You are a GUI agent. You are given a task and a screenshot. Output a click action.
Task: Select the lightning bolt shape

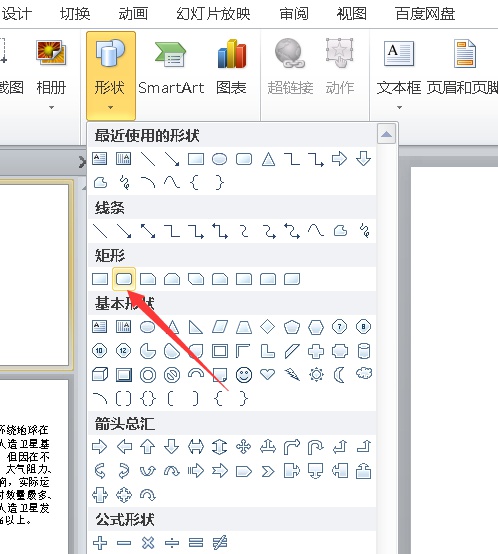point(292,374)
